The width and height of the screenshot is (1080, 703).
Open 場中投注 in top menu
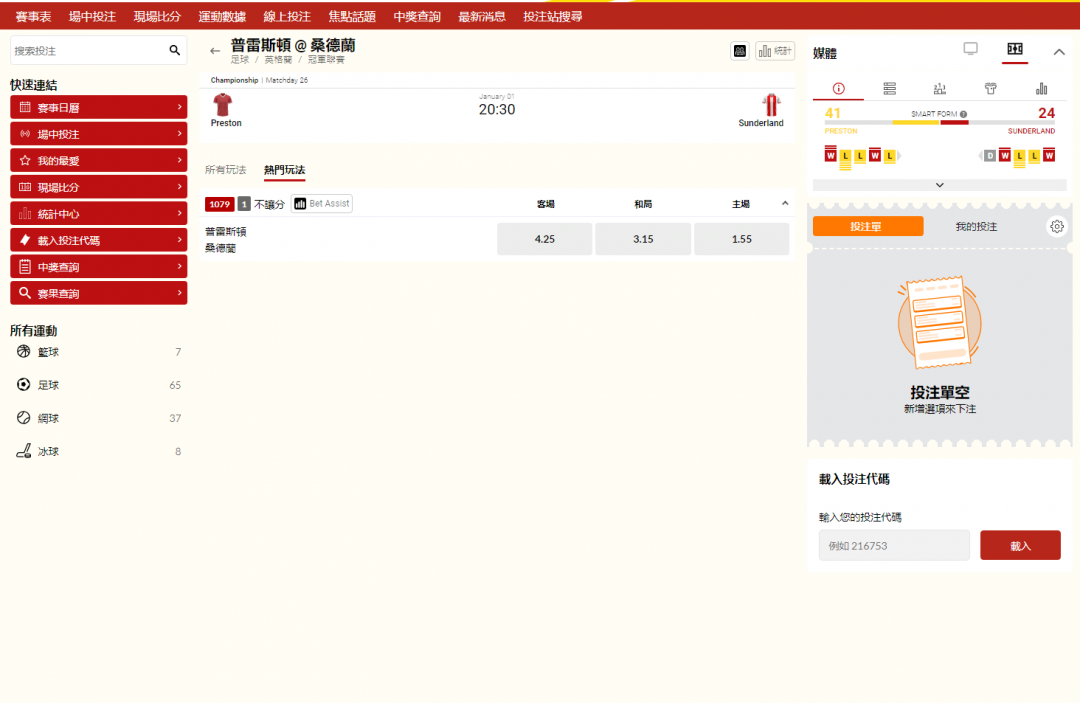[92, 17]
